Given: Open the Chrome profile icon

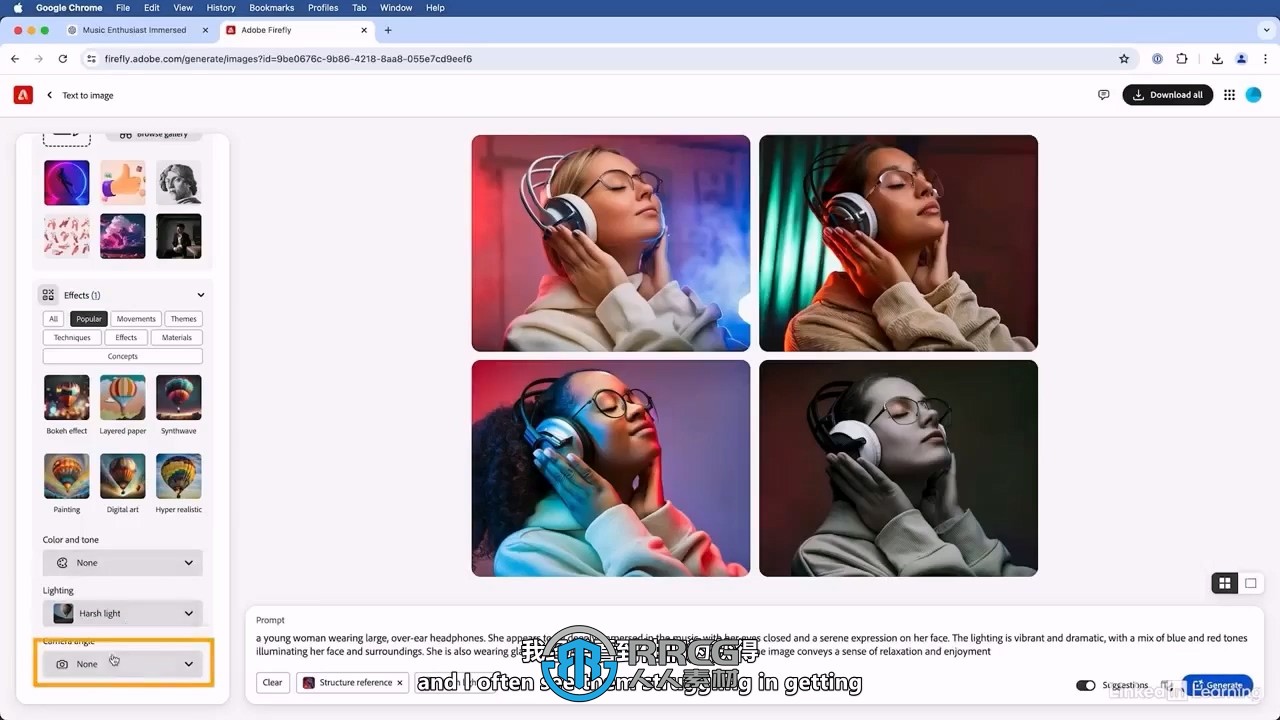Looking at the screenshot, I should [1242, 59].
